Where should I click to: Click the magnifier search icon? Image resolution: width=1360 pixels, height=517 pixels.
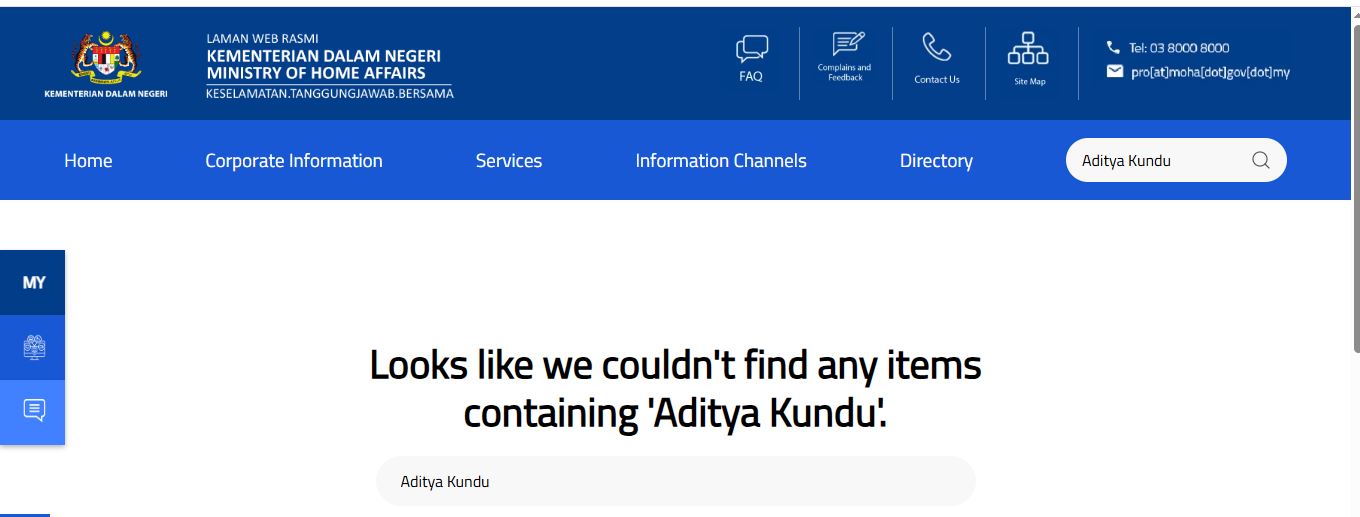(x=1260, y=160)
